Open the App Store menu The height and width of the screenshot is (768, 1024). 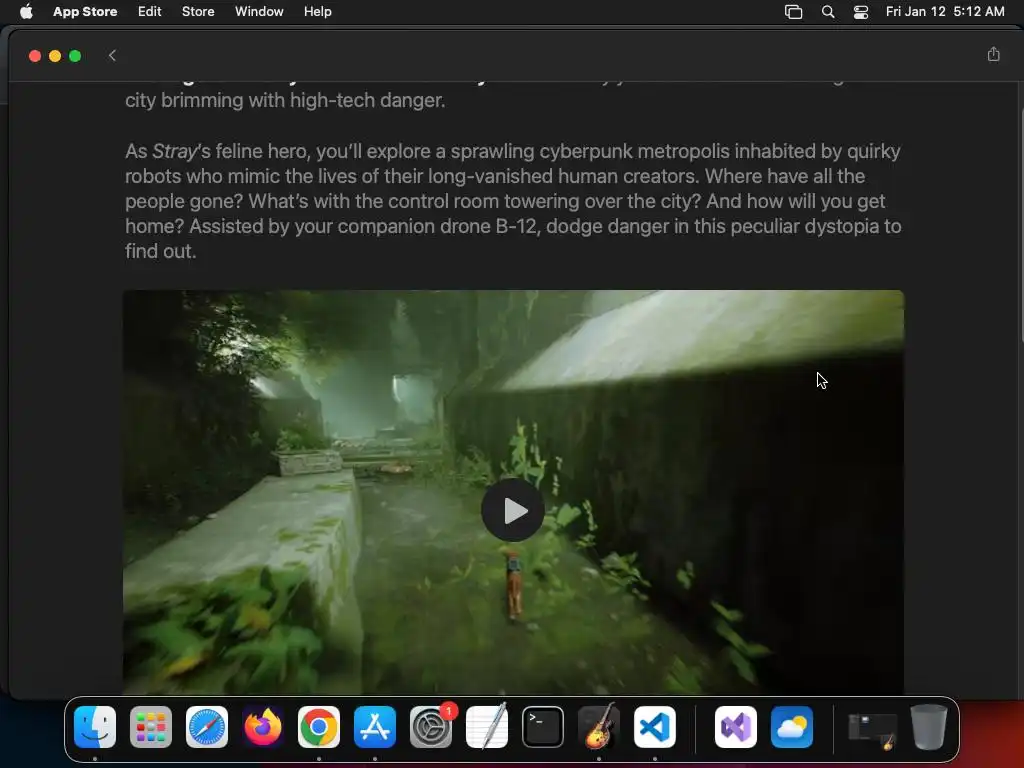(x=85, y=11)
